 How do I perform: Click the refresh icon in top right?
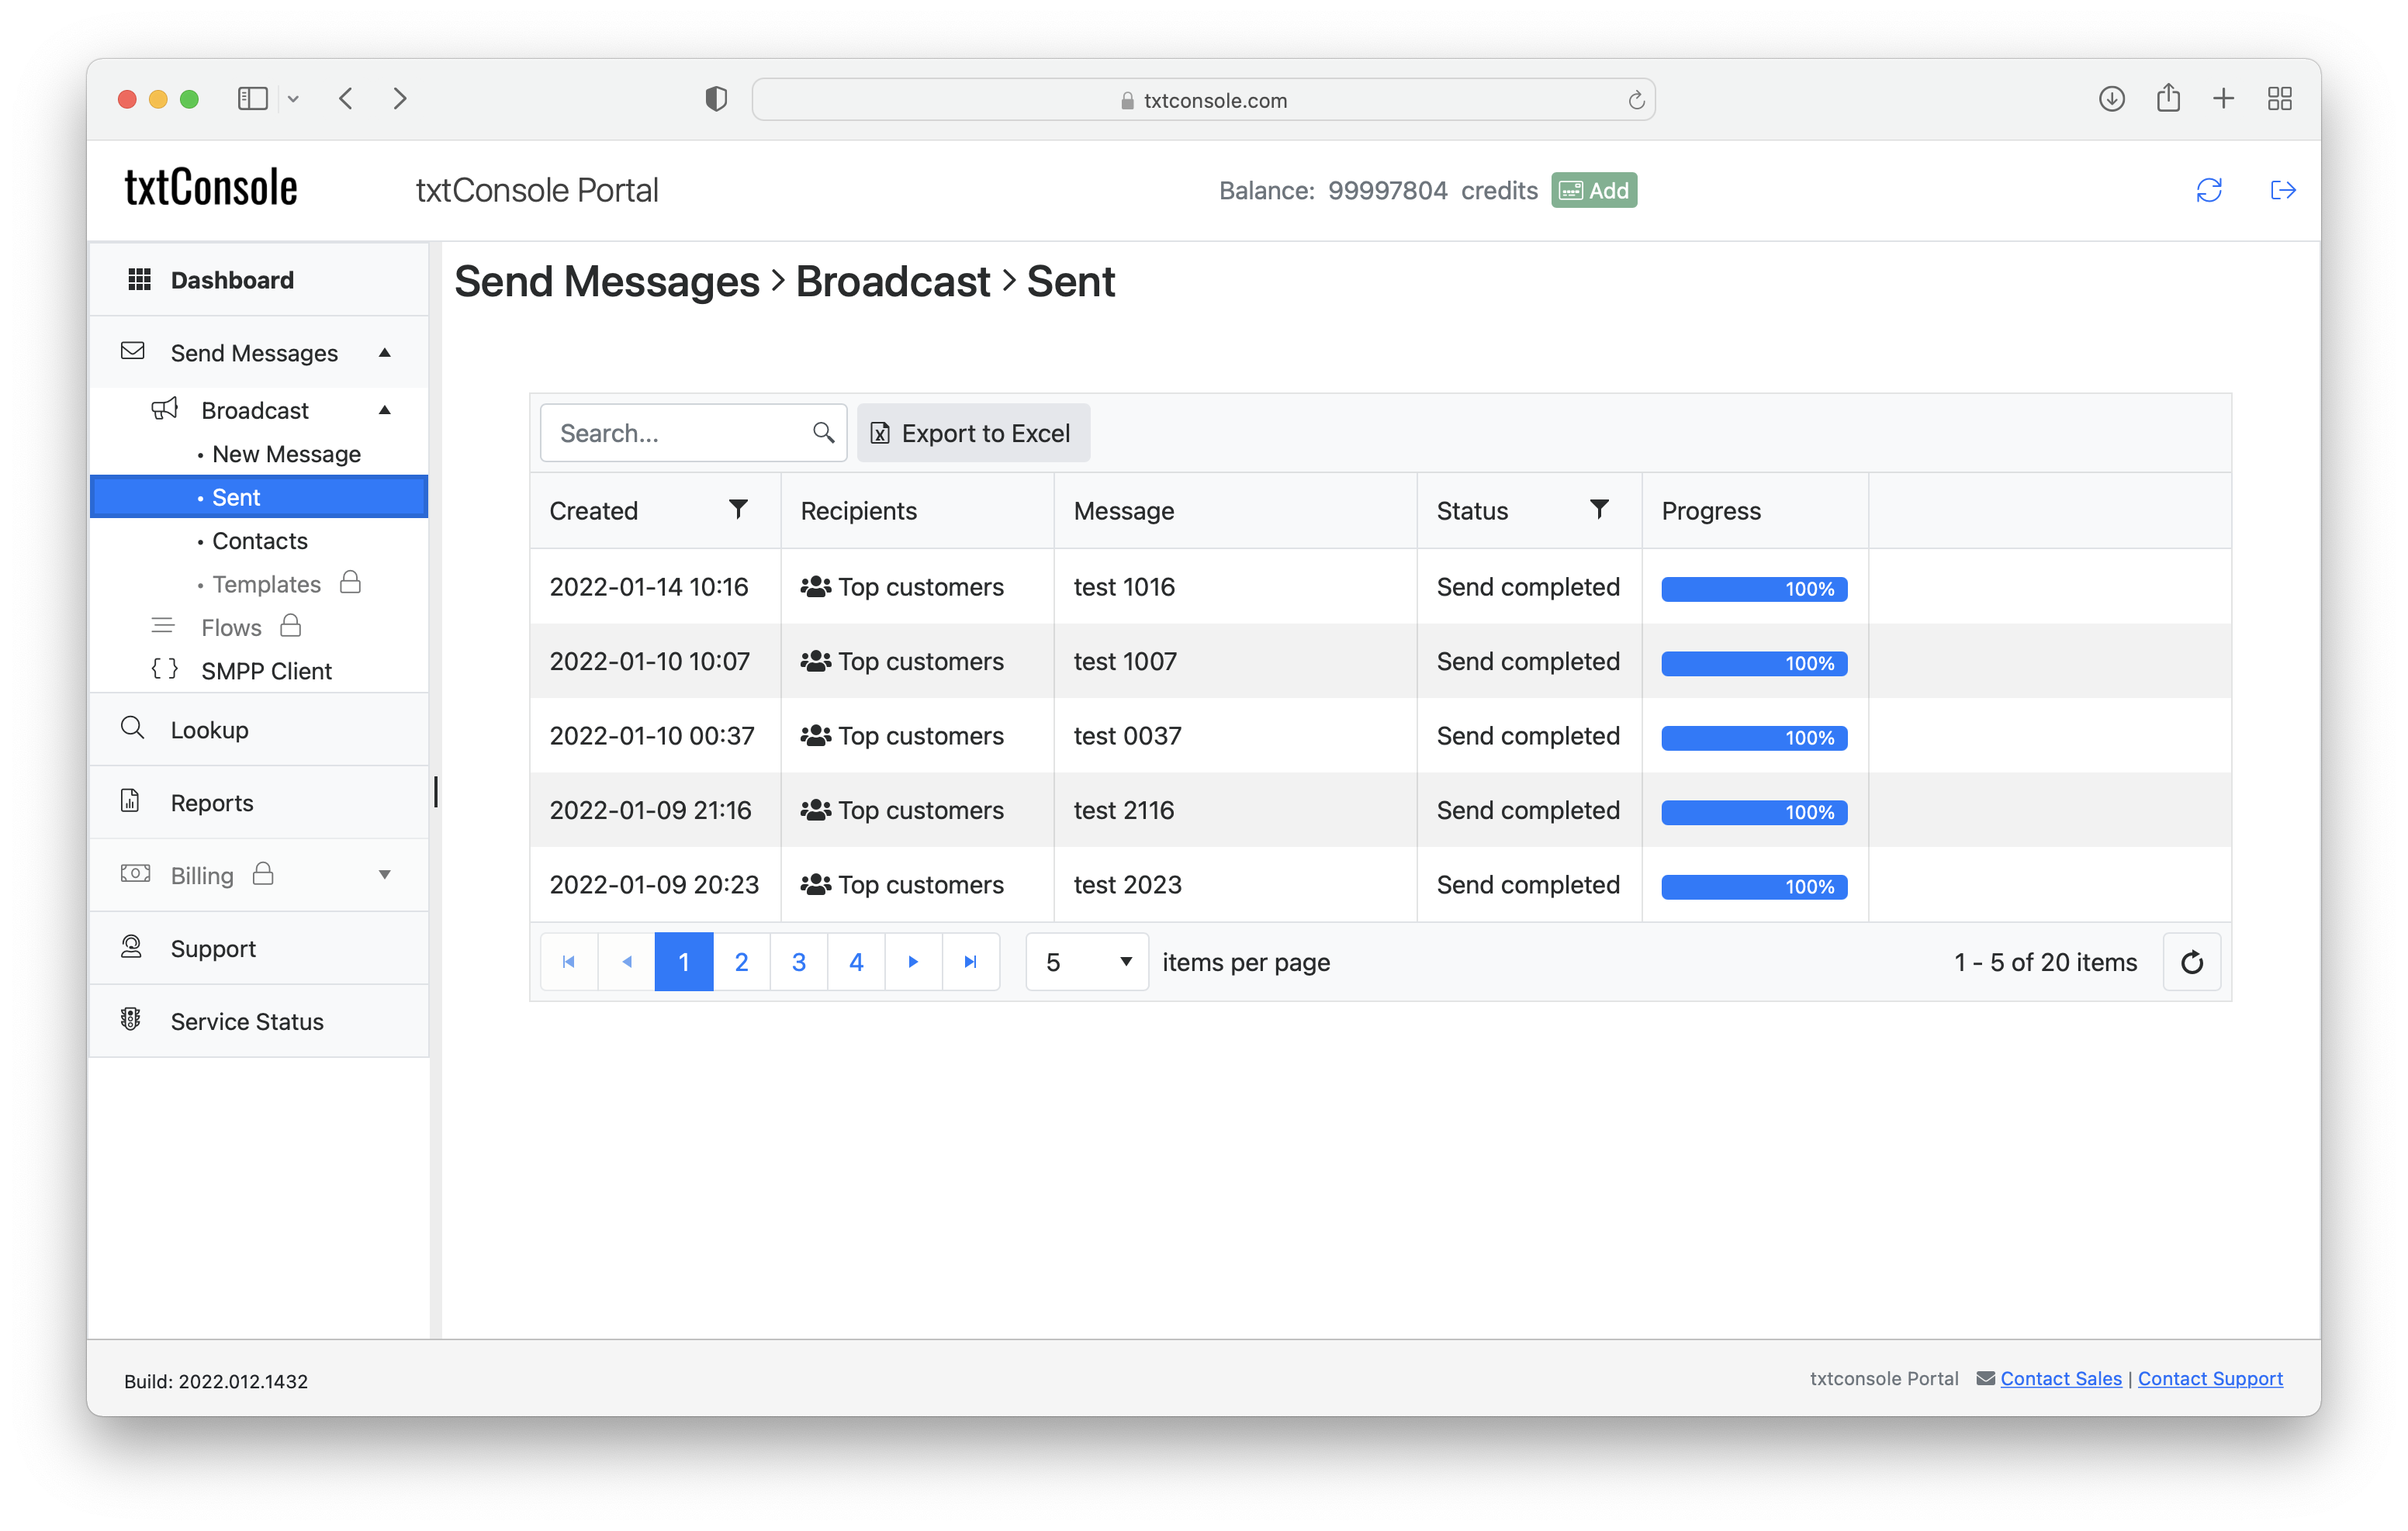pos(2209,189)
